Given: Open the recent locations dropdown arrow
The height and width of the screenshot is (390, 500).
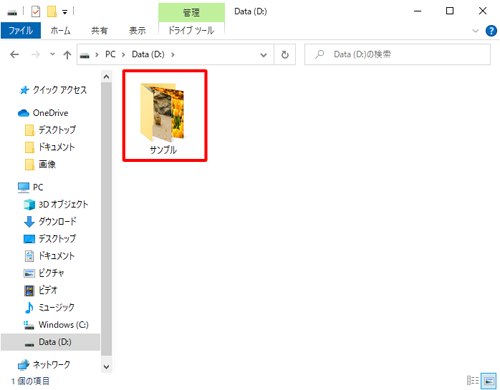Looking at the screenshot, I should pyautogui.click(x=52, y=54).
